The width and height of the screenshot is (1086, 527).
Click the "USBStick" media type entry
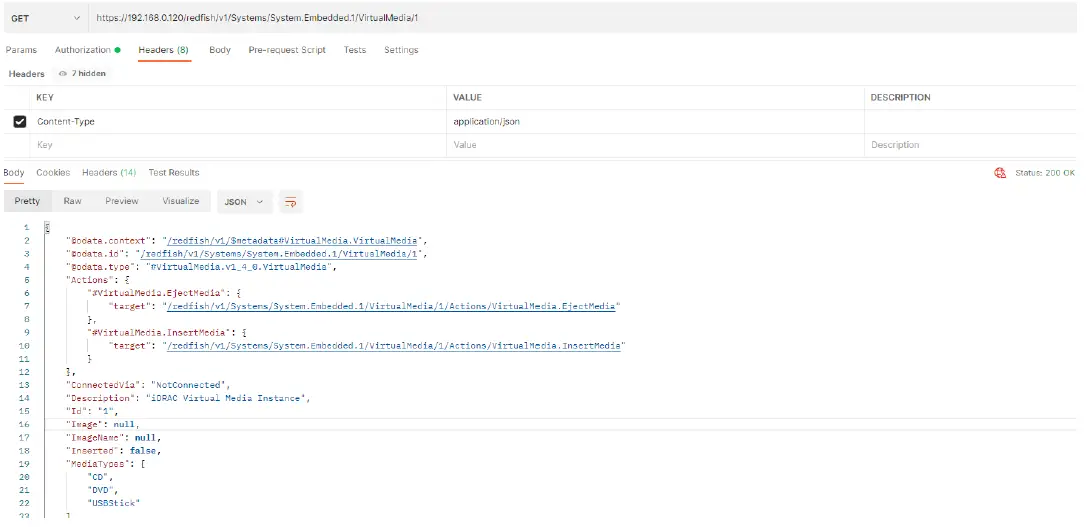114,503
